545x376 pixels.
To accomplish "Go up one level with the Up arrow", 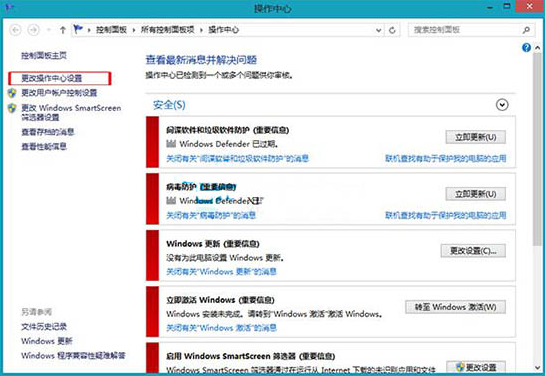I will 63,30.
